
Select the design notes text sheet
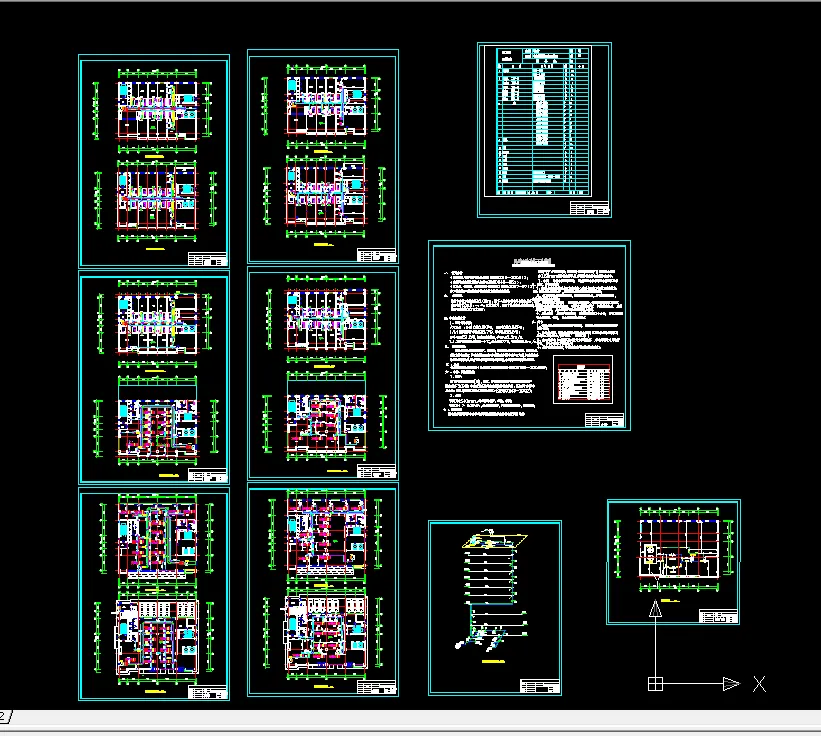529,336
